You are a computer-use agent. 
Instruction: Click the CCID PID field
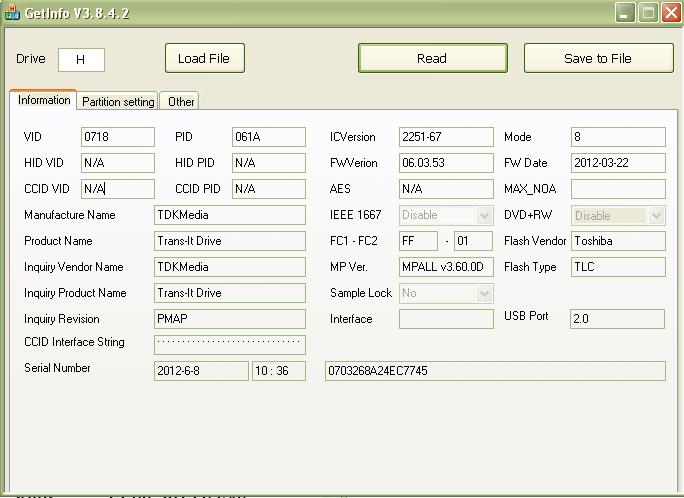[x=269, y=189]
